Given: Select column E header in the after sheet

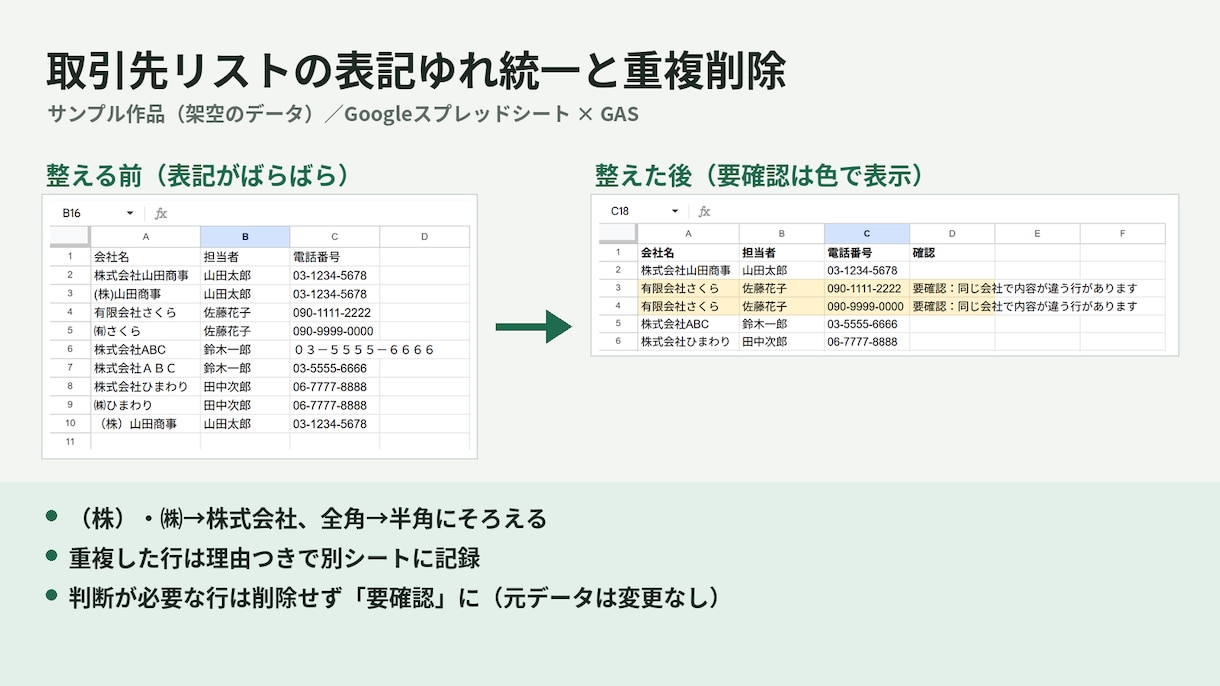Looking at the screenshot, I should coord(1037,234).
